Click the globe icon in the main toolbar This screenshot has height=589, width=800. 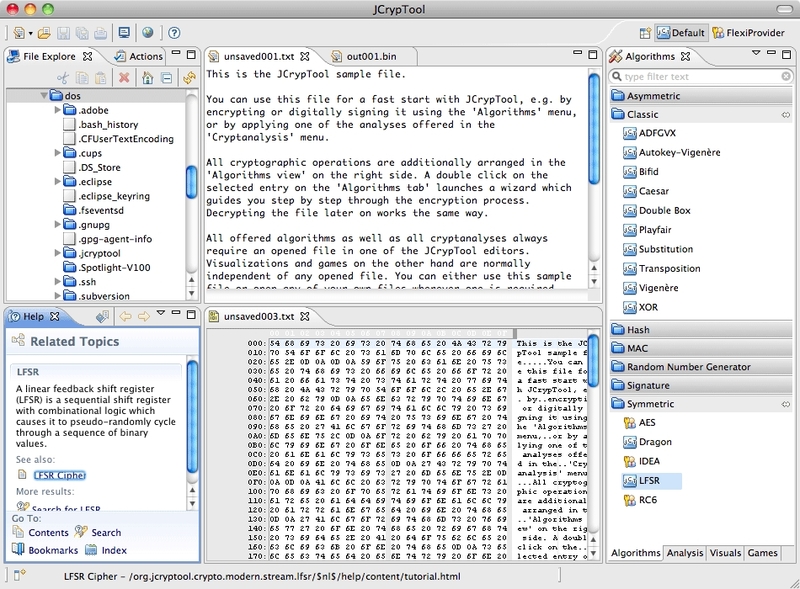coord(148,33)
